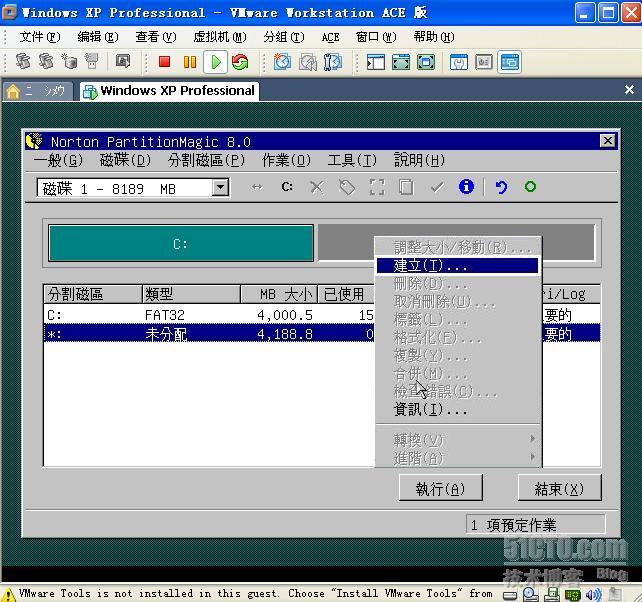Click the copy partition icon in PartitionMagic toolbar
The image size is (642, 602).
click(x=406, y=187)
